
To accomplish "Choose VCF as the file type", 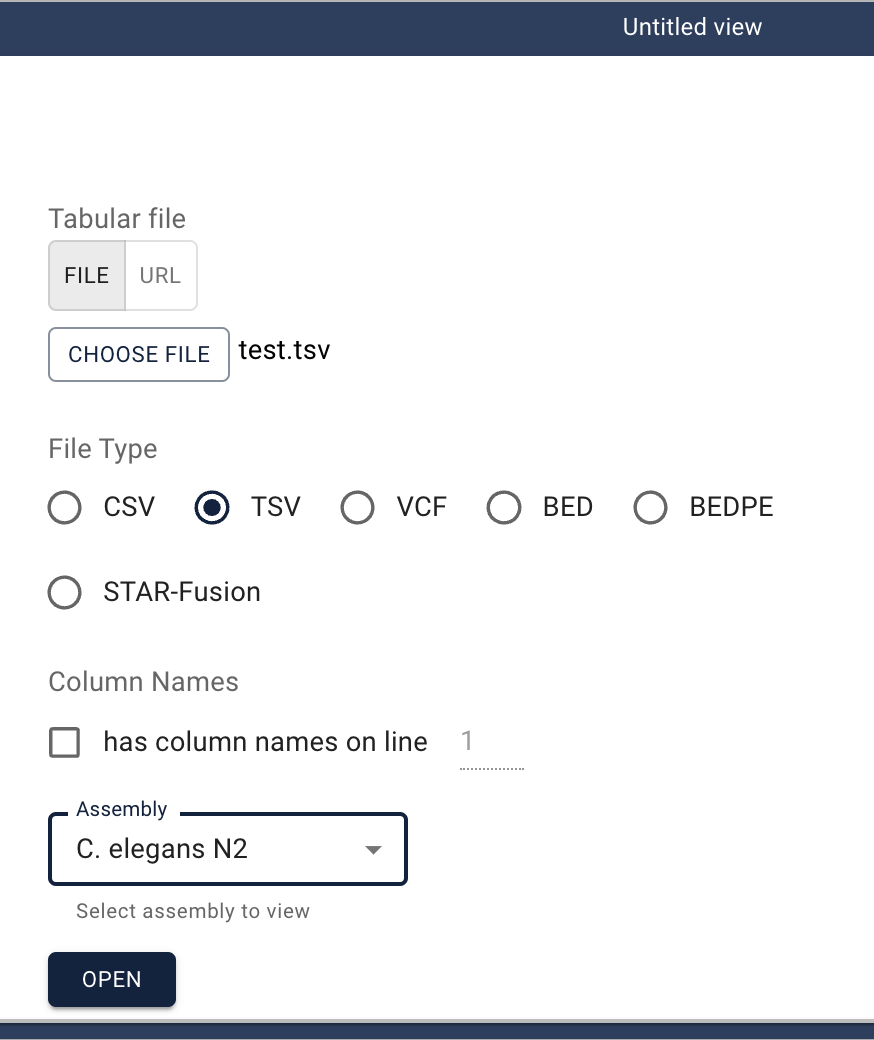I will point(358,508).
